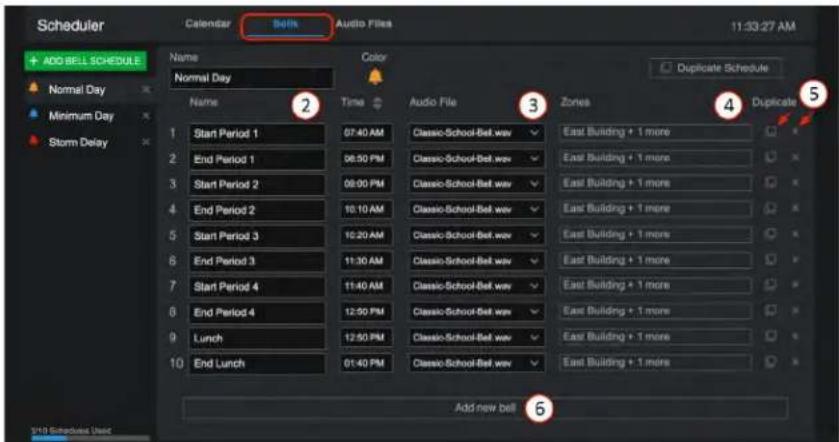Delete the End Period 3 bell
This screenshot has width=839, height=442.
(x=795, y=260)
